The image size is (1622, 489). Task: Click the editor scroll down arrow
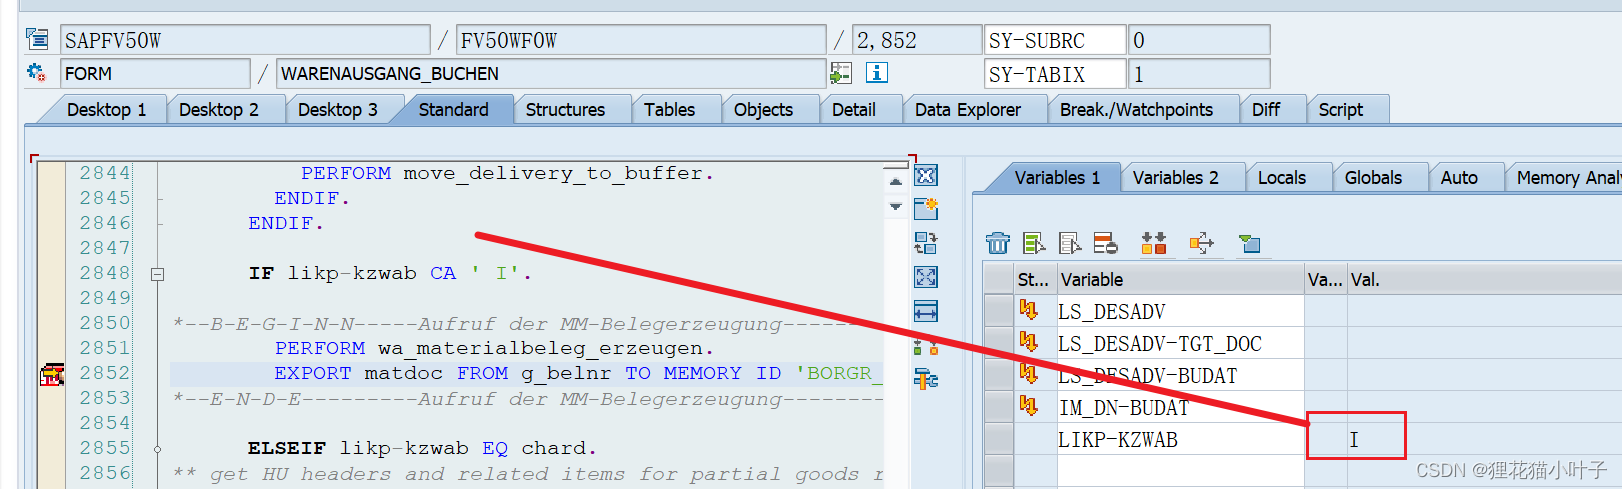pyautogui.click(x=895, y=206)
